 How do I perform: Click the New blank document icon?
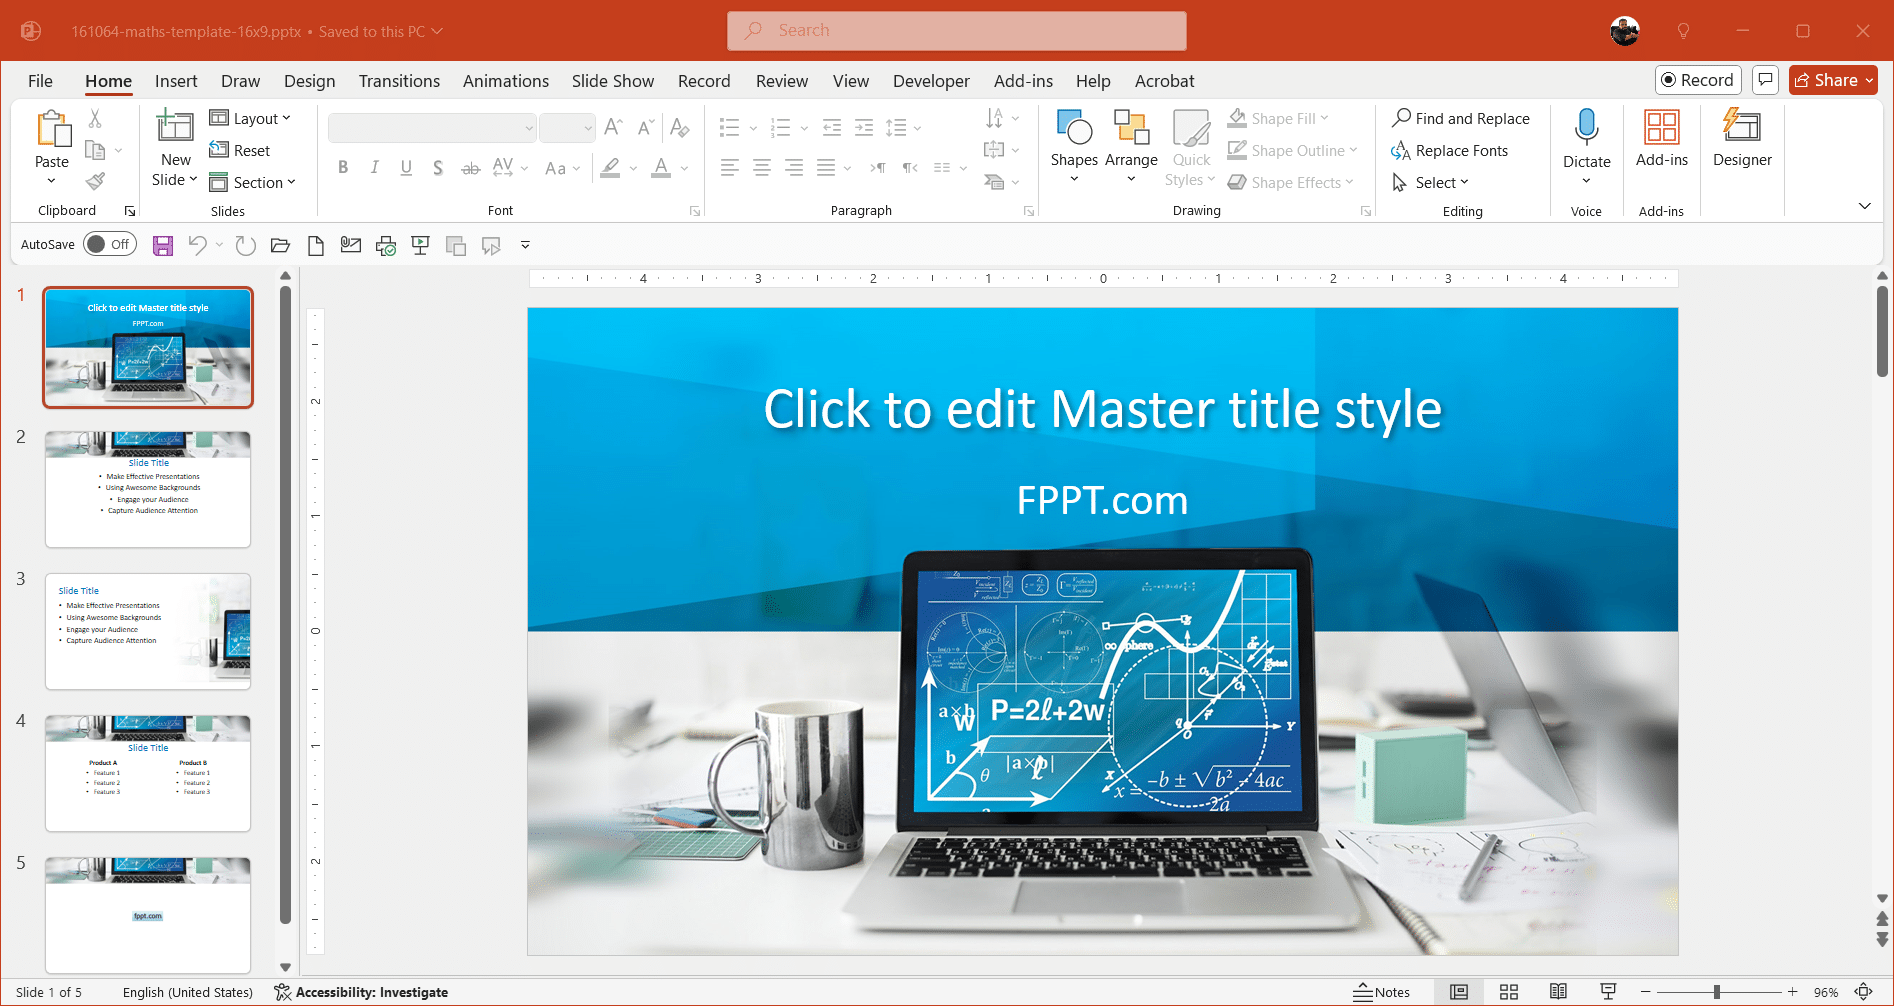(315, 245)
